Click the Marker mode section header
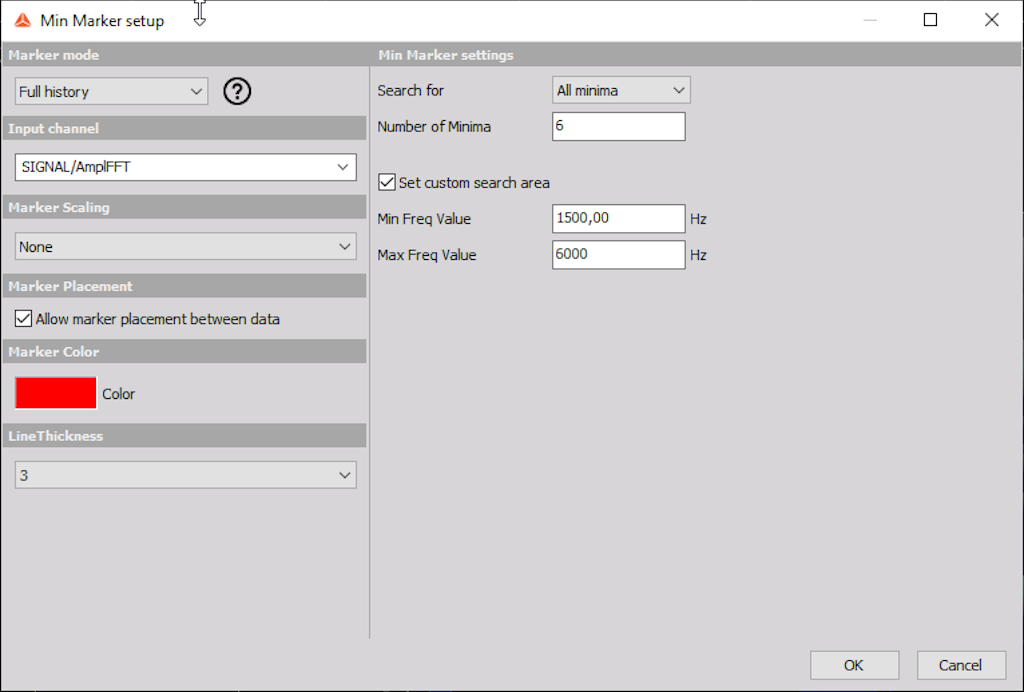Viewport: 1024px width, 692px height. 185,55
